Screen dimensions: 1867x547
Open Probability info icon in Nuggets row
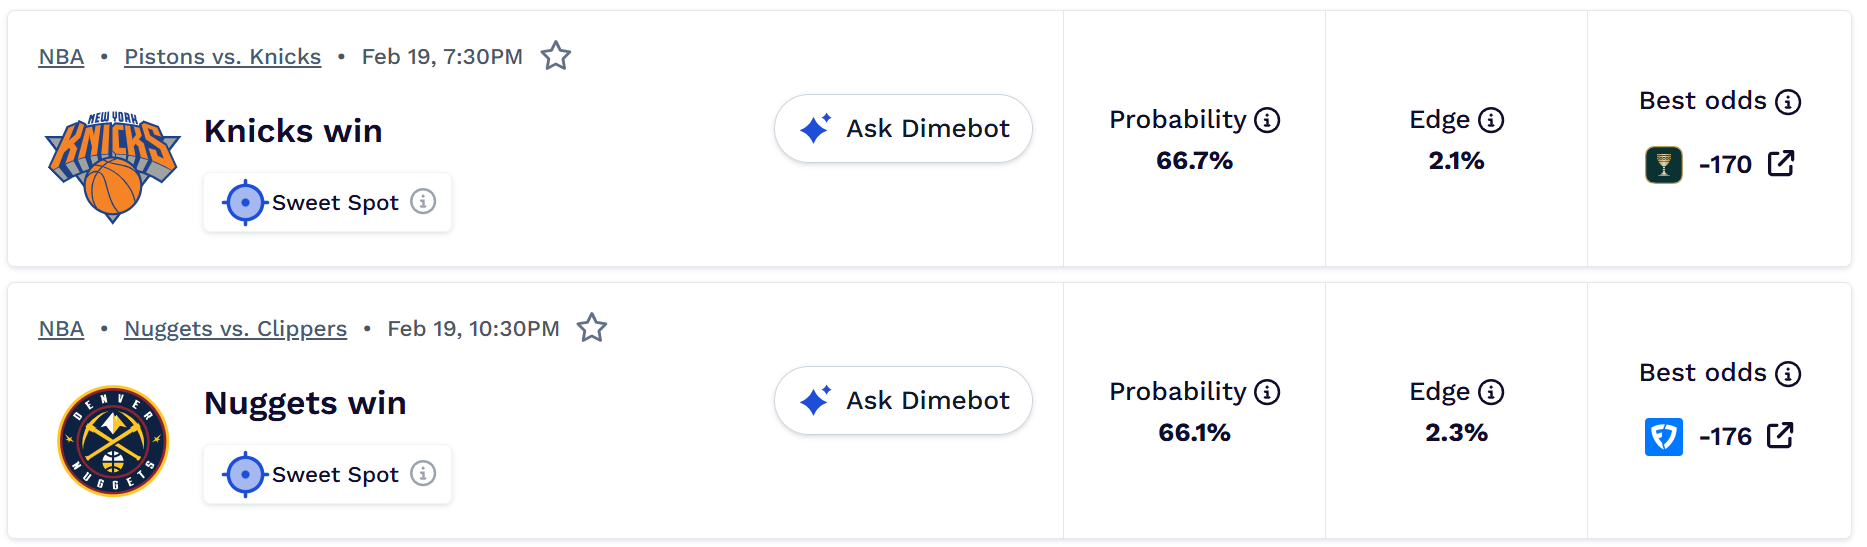1267,392
